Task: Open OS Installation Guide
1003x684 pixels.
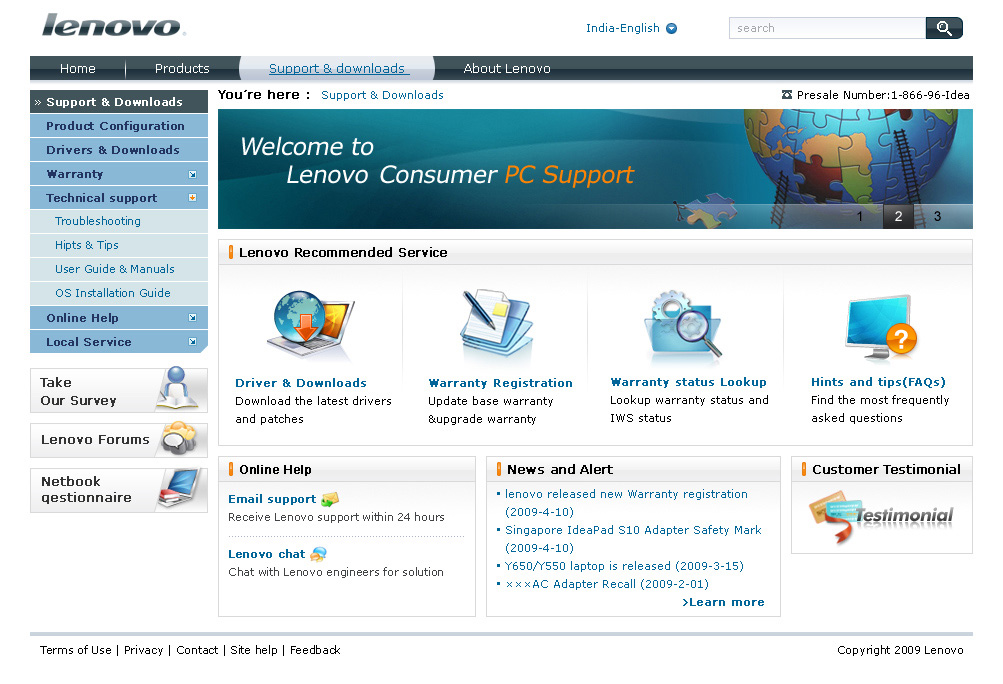Action: click(x=119, y=293)
